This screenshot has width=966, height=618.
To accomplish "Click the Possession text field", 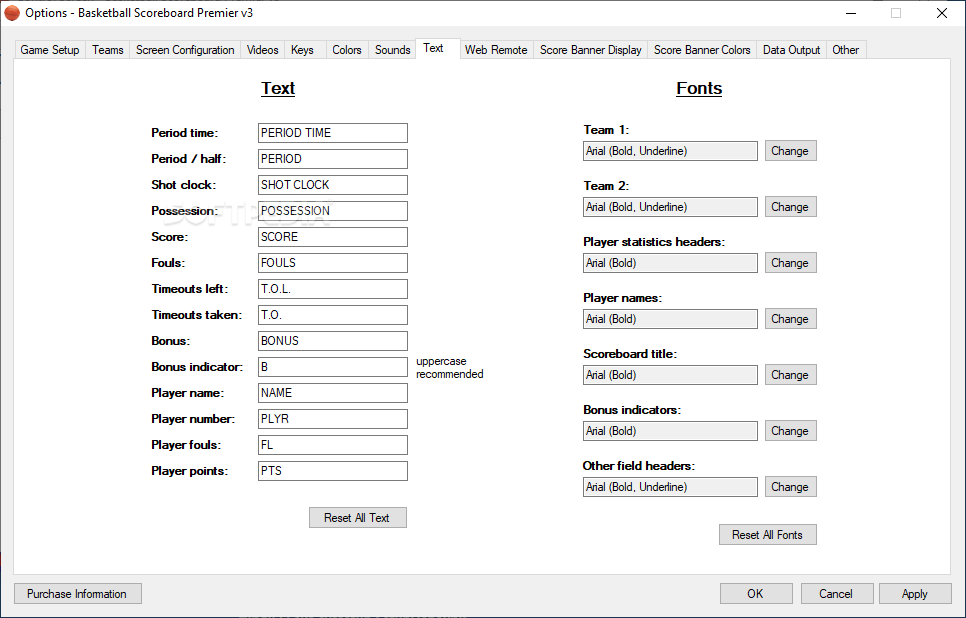I will (333, 211).
